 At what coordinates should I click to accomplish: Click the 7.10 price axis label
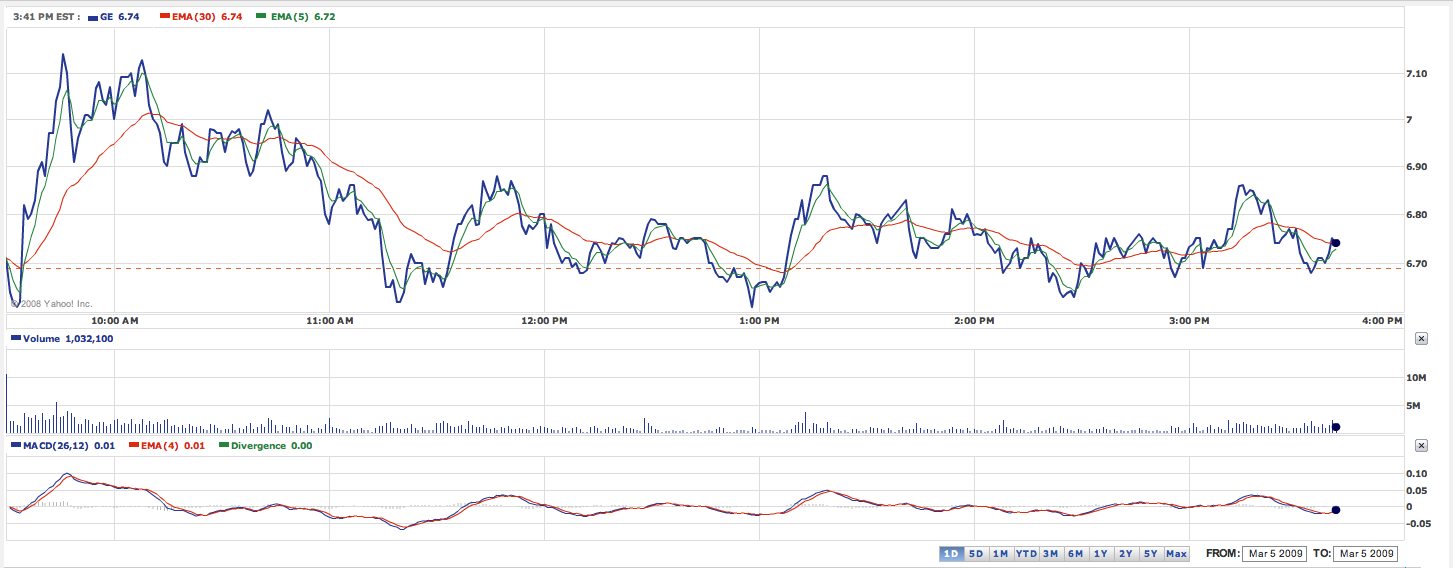[1416, 74]
